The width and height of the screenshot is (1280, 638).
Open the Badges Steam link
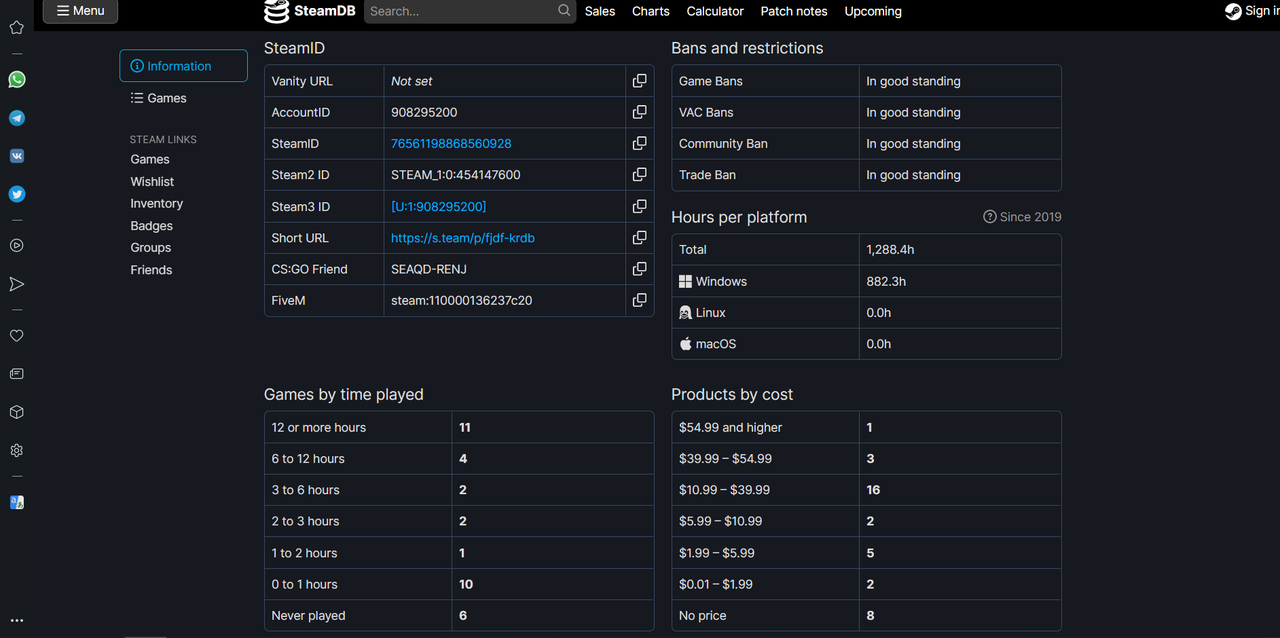152,226
